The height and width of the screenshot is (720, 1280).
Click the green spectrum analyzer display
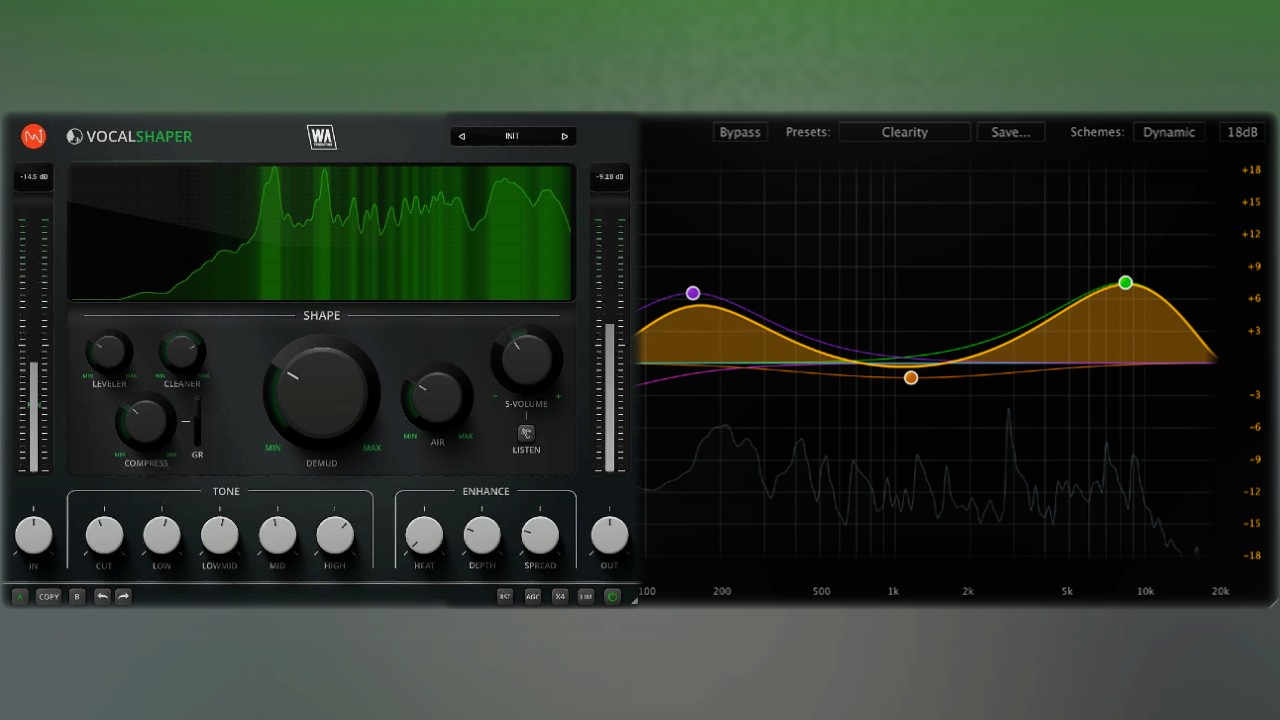(x=321, y=232)
